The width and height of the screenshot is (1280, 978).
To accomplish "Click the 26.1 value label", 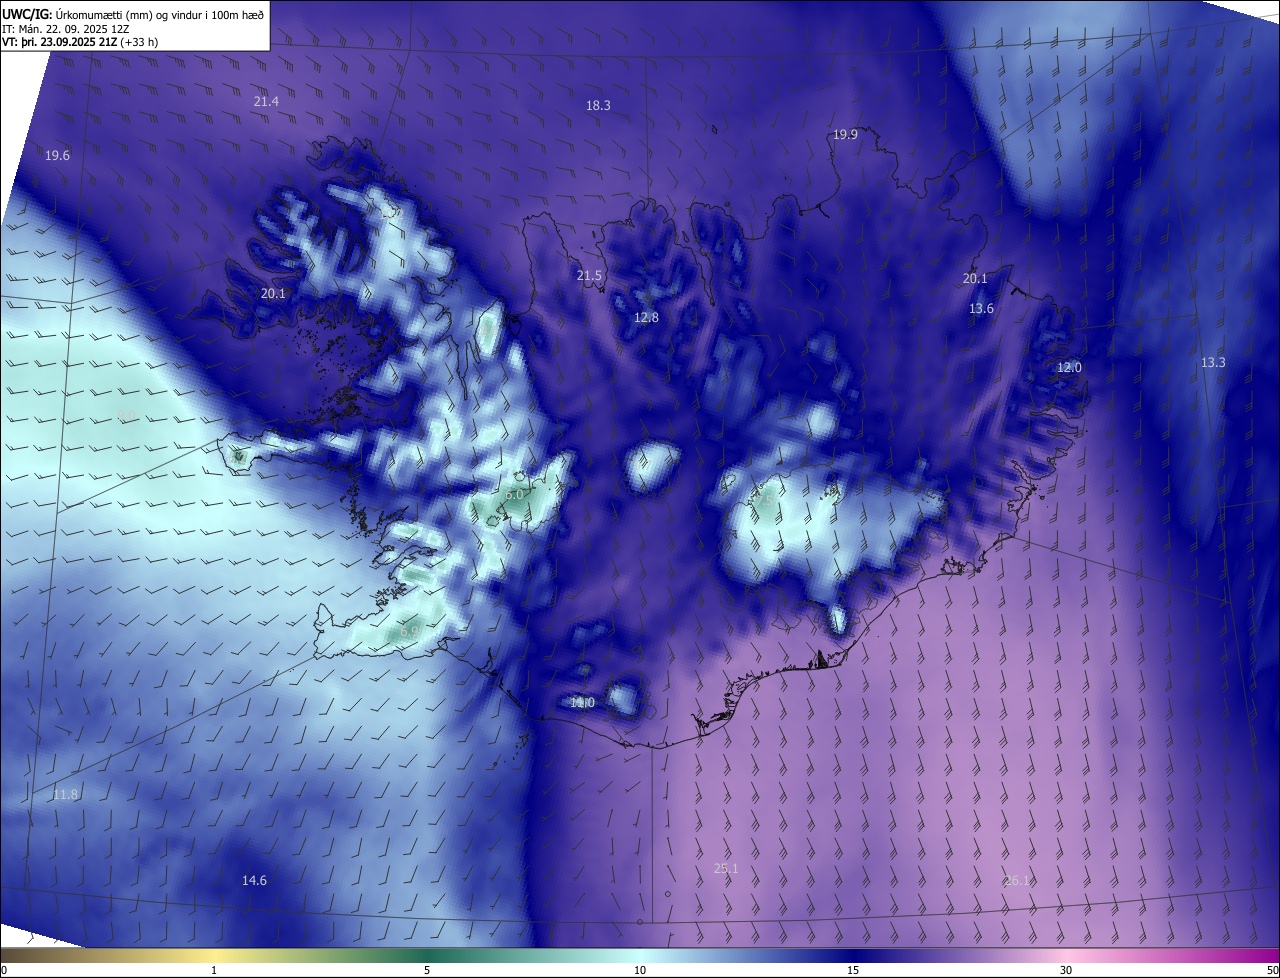I will [1017, 880].
